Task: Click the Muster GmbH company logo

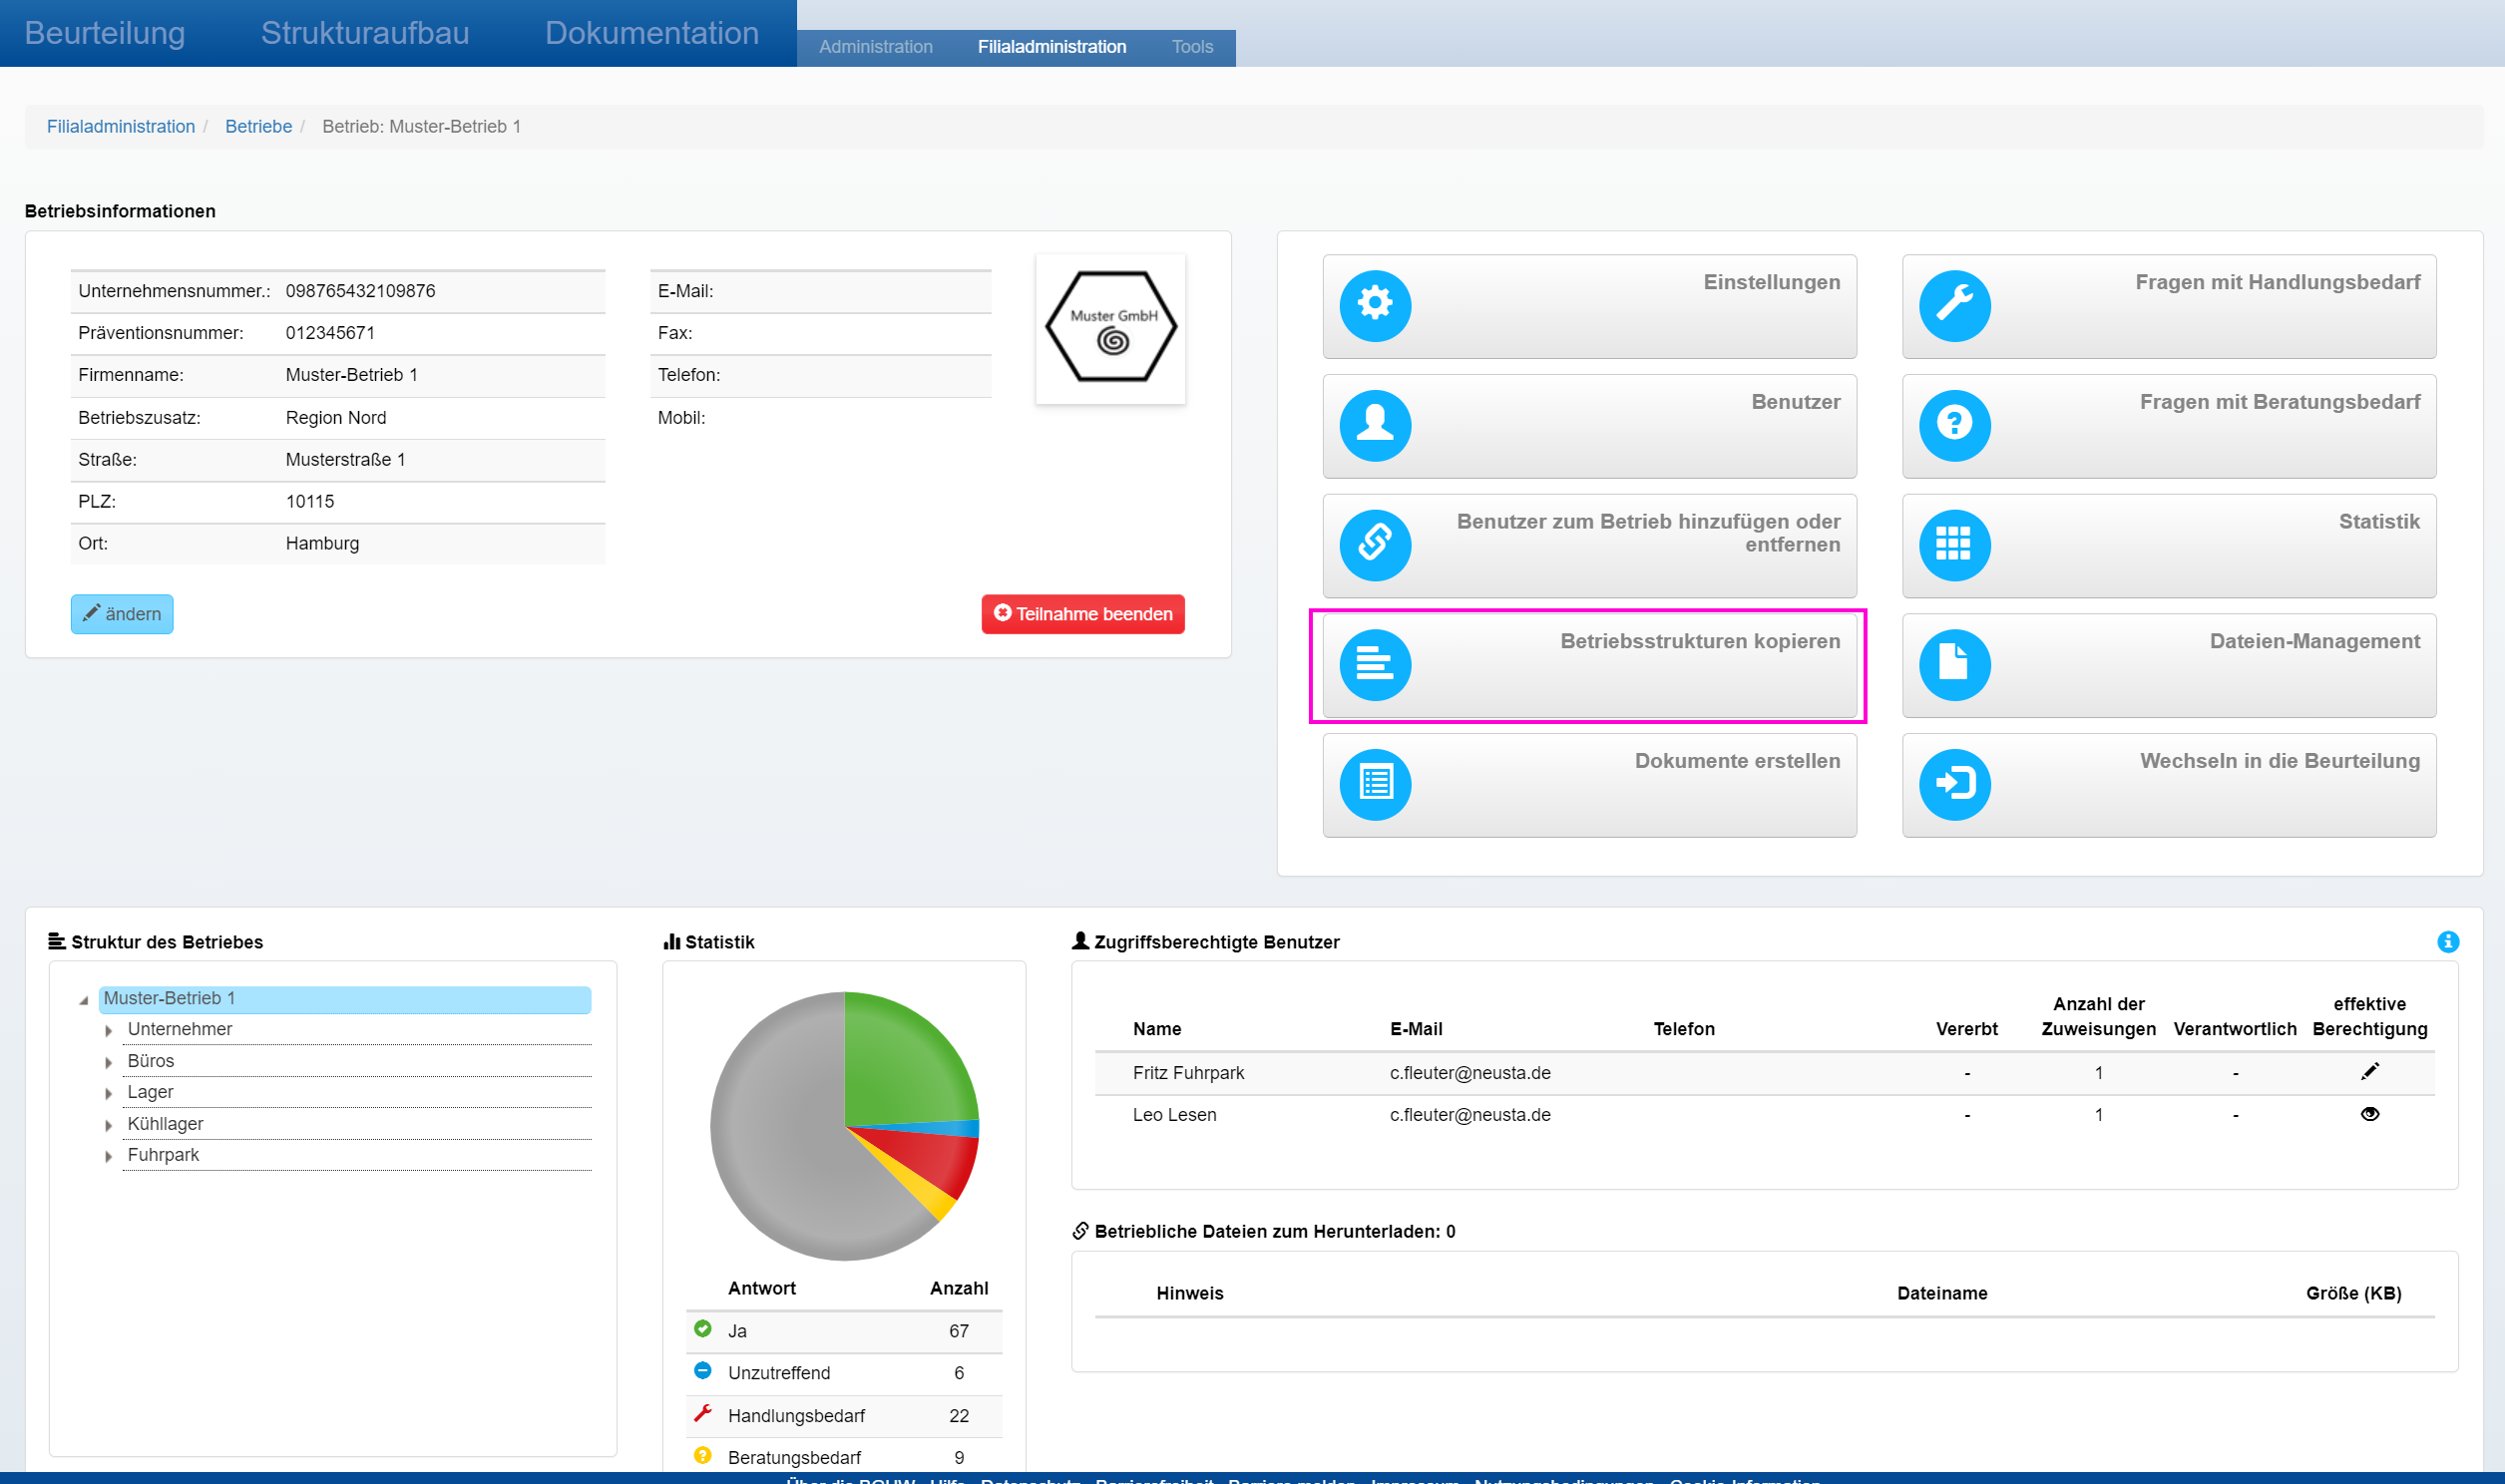Action: [x=1110, y=329]
